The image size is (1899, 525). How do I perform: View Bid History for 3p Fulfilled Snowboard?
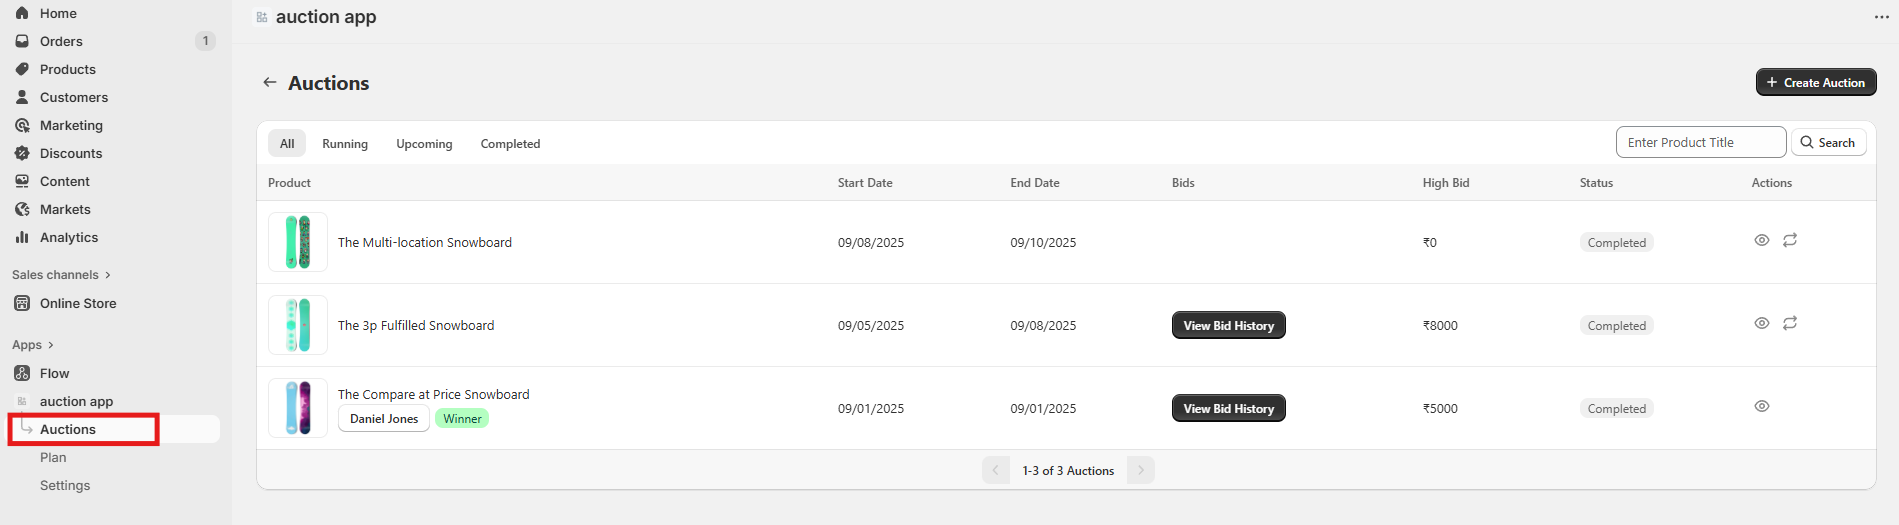point(1228,325)
